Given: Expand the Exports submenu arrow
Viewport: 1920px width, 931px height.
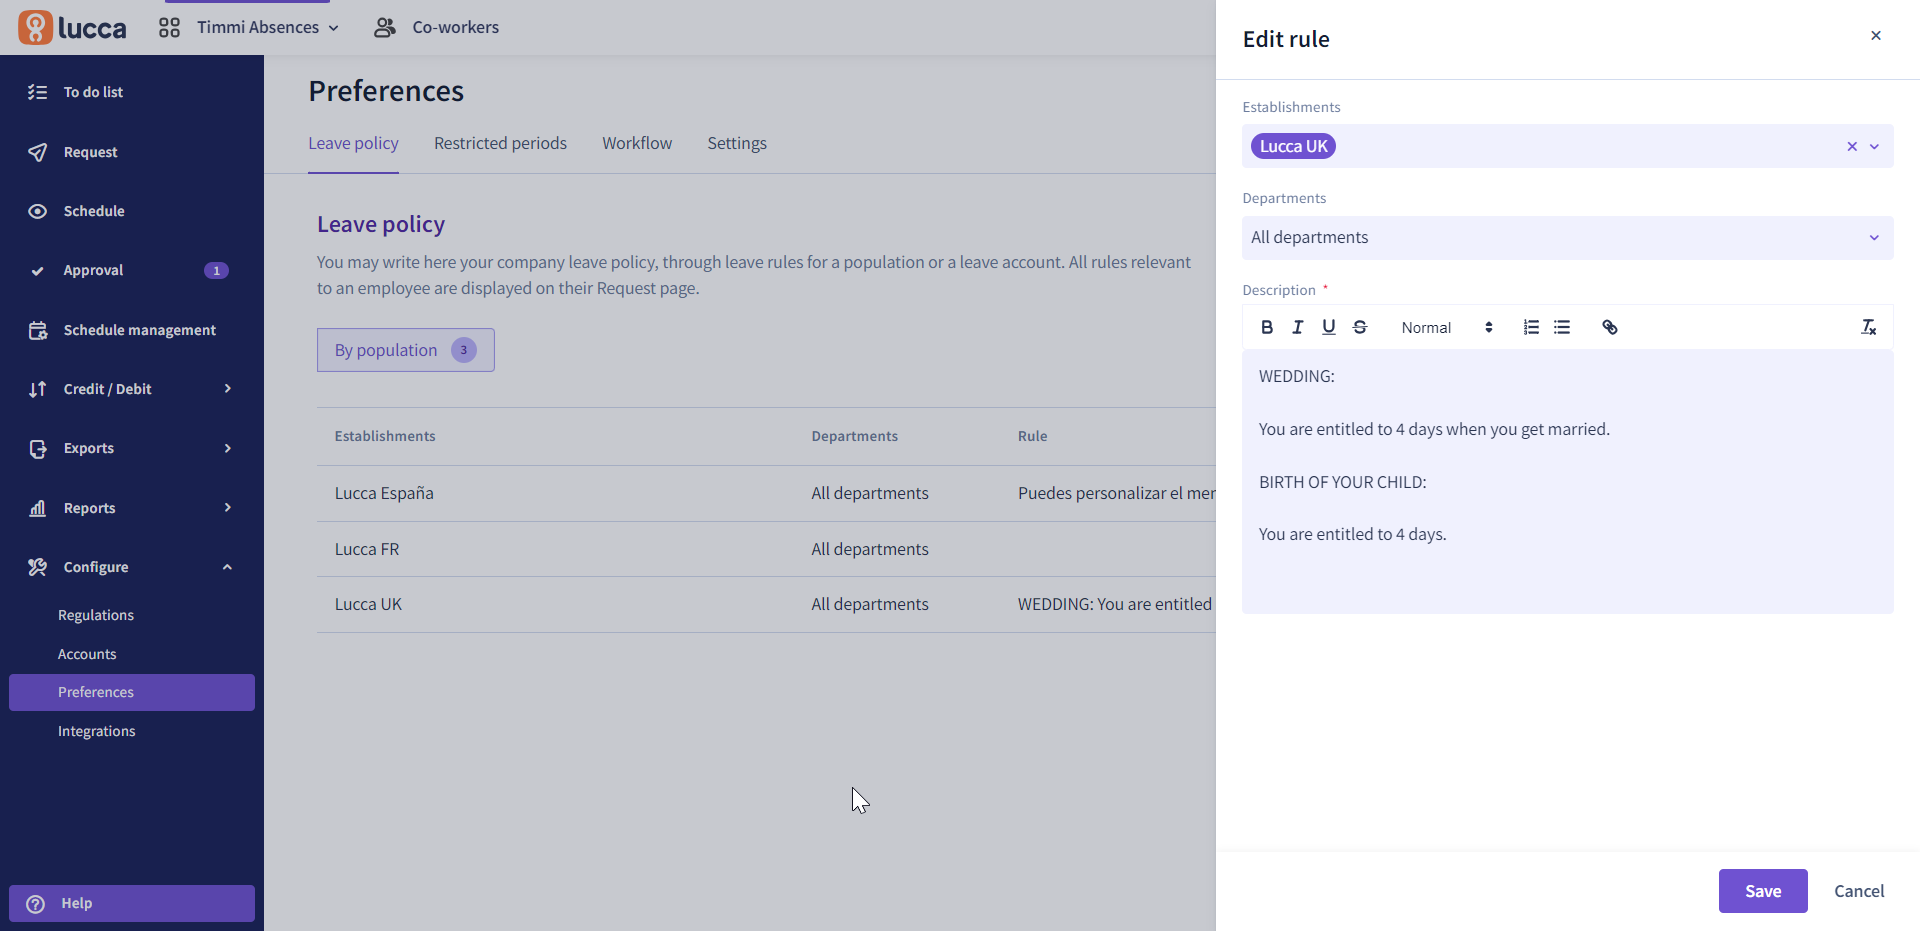Looking at the screenshot, I should (x=228, y=448).
